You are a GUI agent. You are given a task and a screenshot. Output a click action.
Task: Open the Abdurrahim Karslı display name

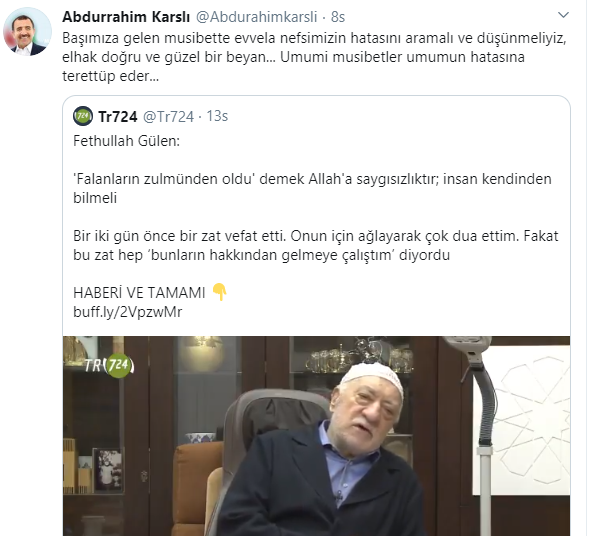tap(126, 17)
